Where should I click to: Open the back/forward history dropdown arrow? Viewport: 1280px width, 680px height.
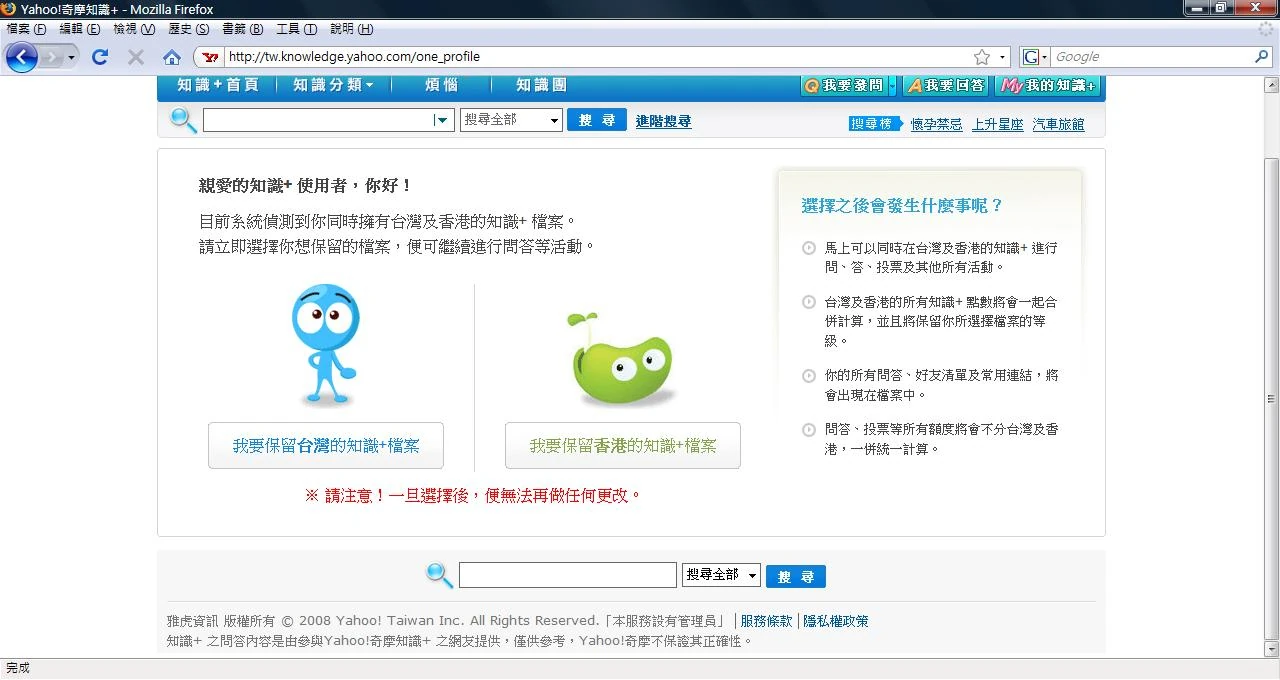tap(72, 57)
